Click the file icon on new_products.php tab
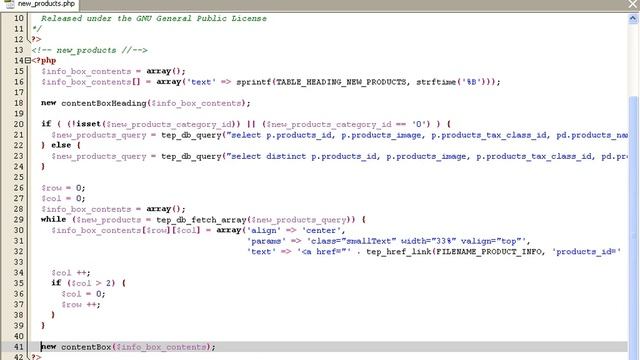640x360 pixels. tap(9, 4)
